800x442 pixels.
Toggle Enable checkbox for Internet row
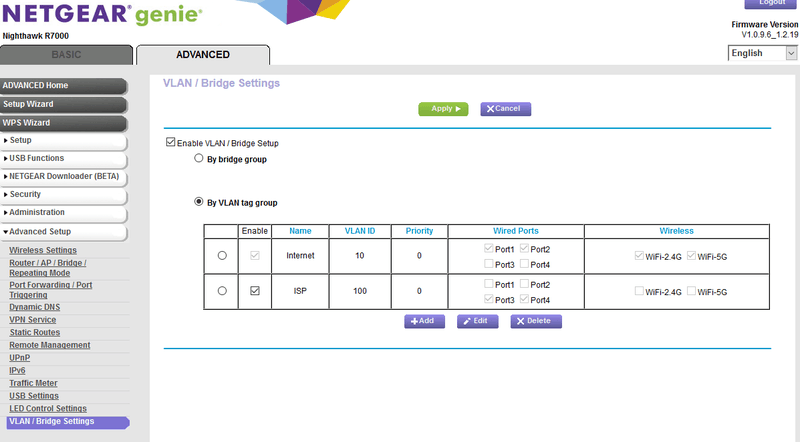[x=255, y=255]
